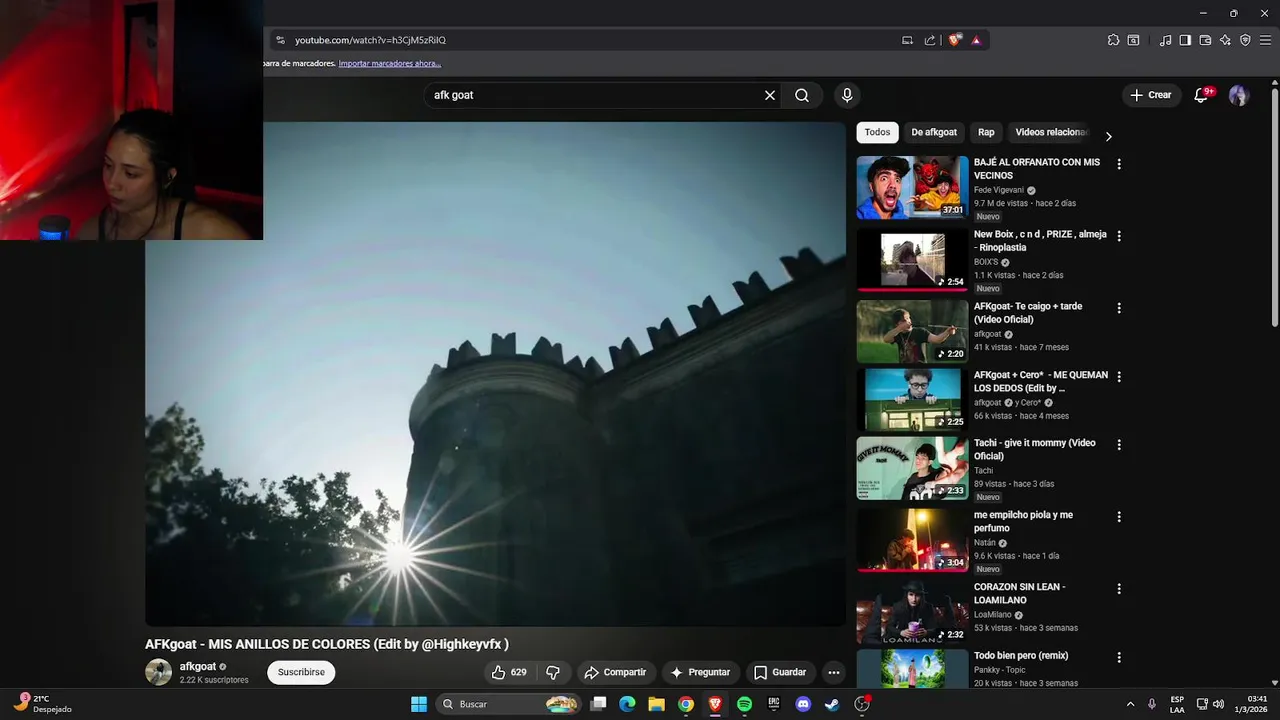Viewport: 1280px width, 720px height.
Task: Click the Compartir share button
Action: point(615,672)
